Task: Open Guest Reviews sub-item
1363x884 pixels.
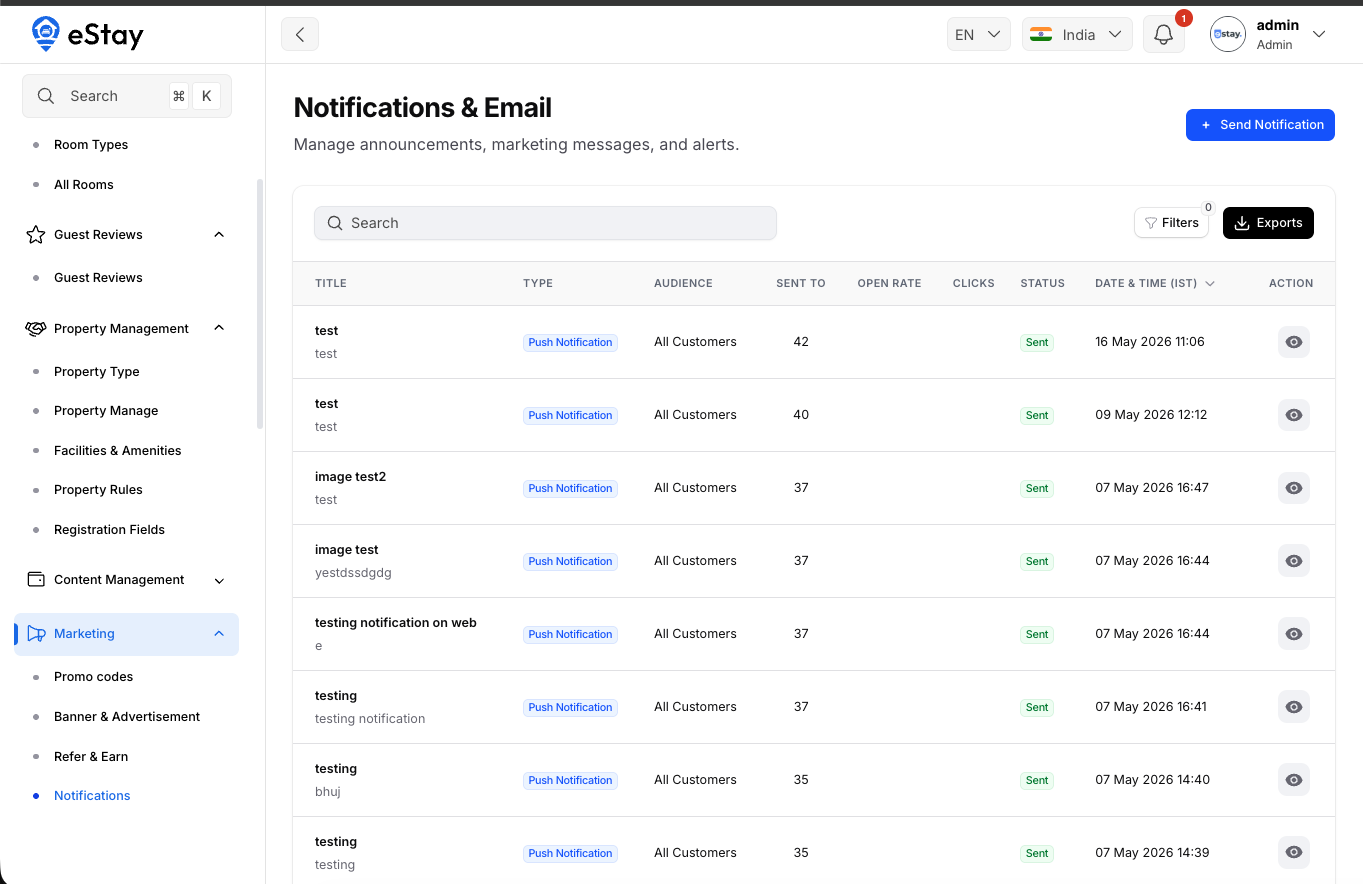Action: coord(98,278)
